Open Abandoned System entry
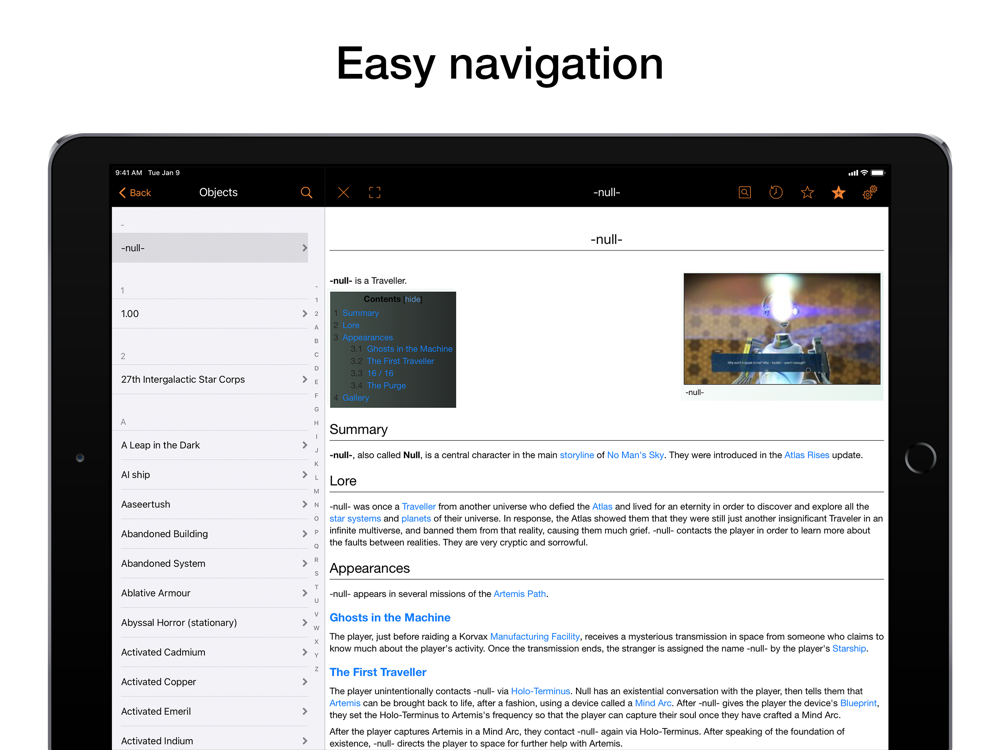 210,564
